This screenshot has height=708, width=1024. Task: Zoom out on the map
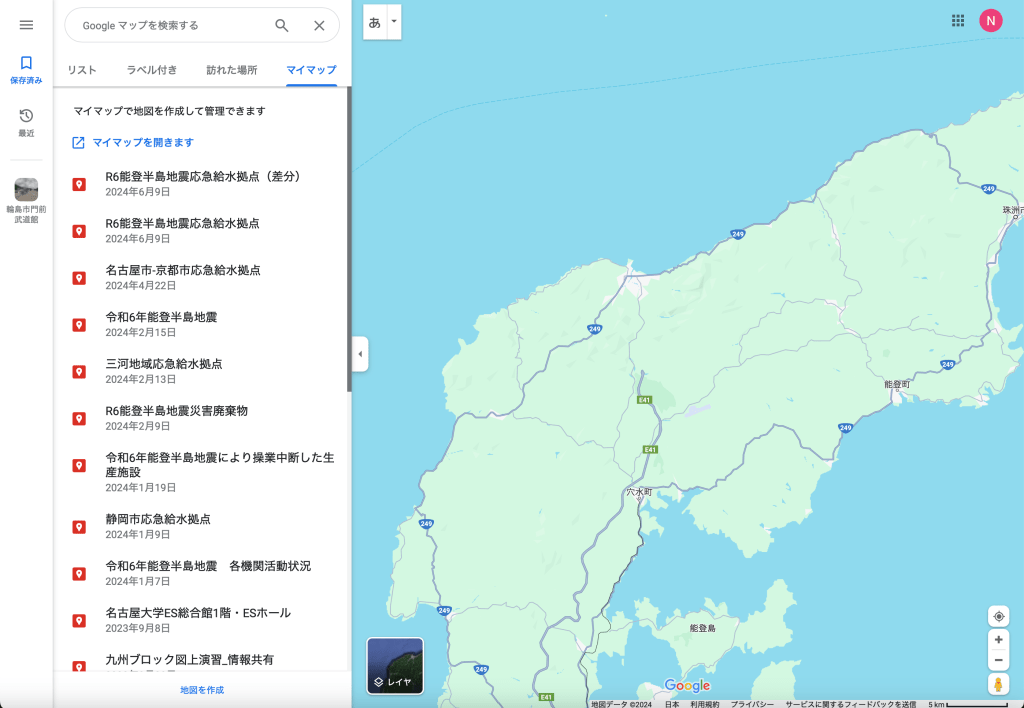click(x=998, y=660)
